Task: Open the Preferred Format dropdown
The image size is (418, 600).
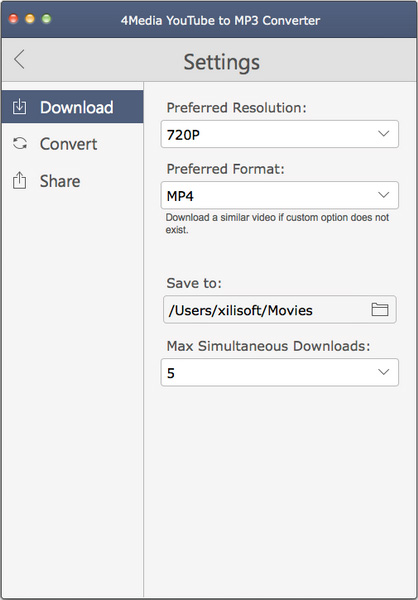Action: (280, 195)
